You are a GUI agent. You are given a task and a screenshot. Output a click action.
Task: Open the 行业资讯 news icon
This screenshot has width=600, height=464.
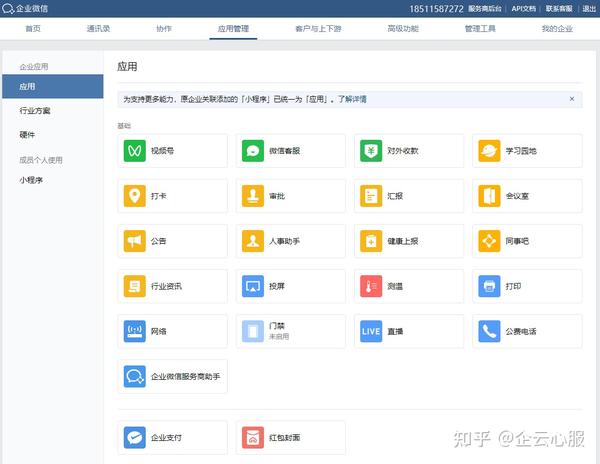(x=134, y=286)
